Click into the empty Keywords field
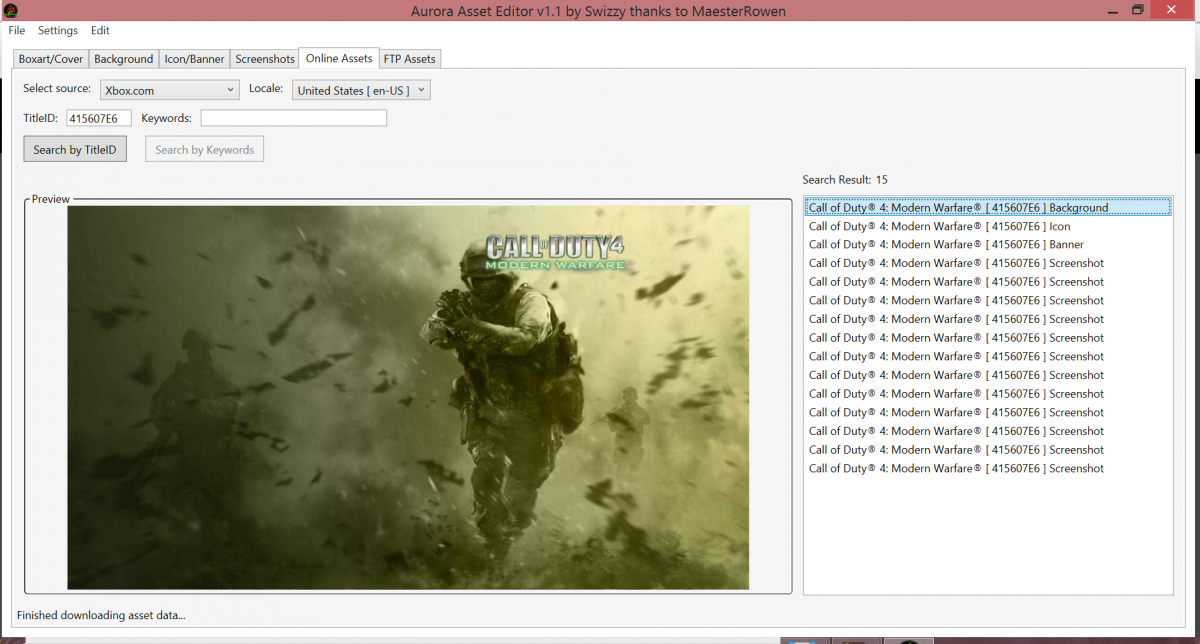 click(x=294, y=118)
